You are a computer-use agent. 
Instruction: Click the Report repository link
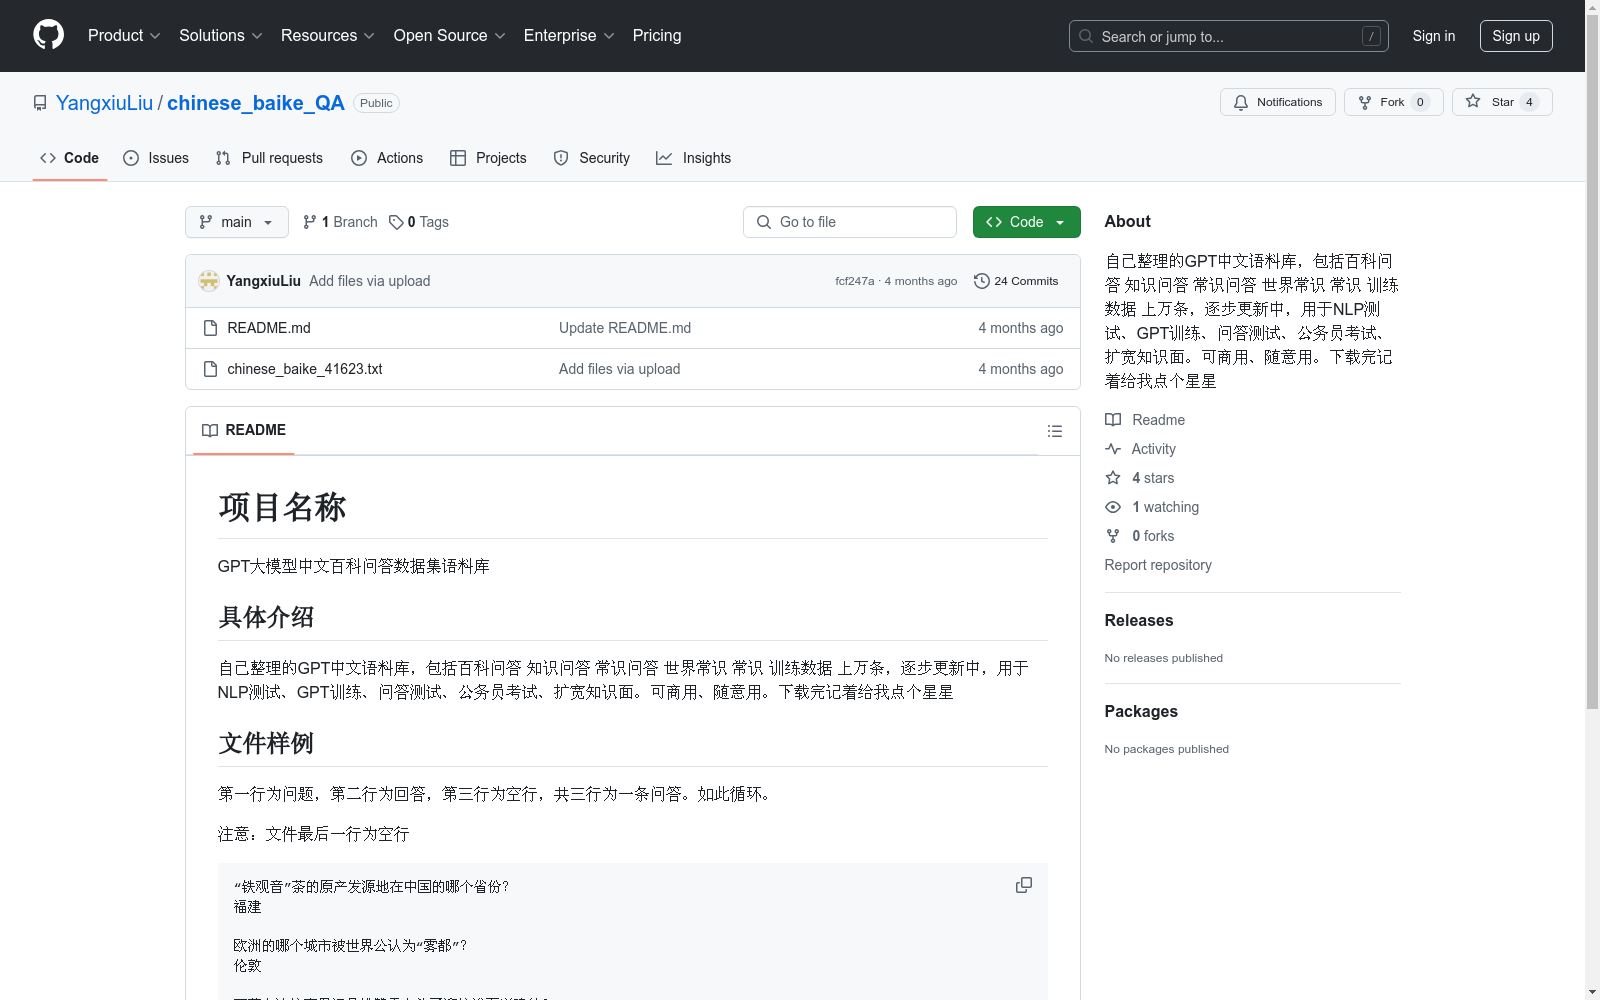tap(1158, 565)
